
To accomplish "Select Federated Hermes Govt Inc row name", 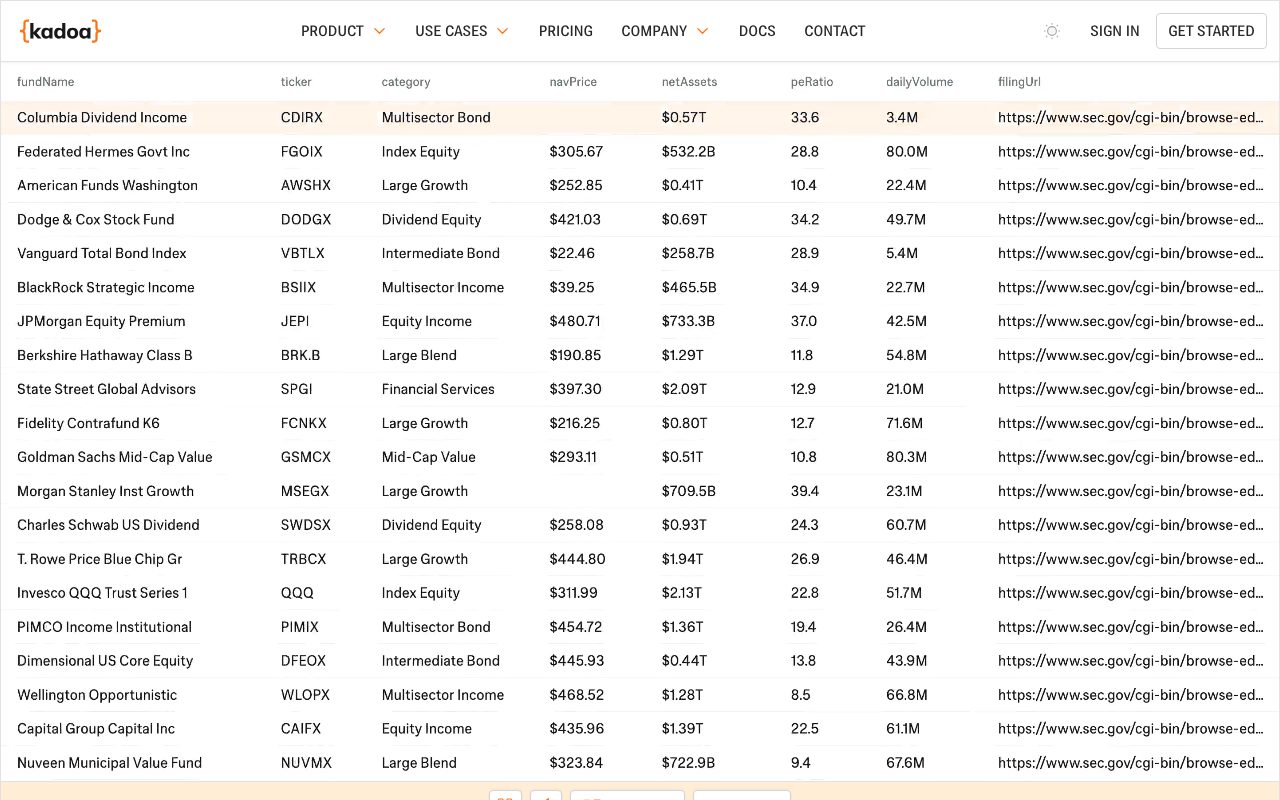I will [x=103, y=151].
